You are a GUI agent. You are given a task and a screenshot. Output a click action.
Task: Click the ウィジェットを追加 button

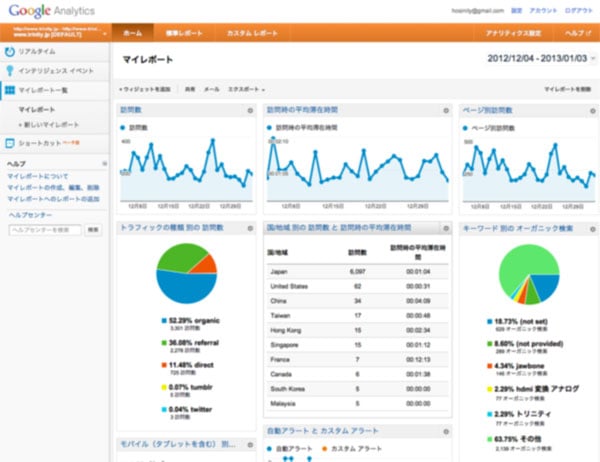click(145, 89)
